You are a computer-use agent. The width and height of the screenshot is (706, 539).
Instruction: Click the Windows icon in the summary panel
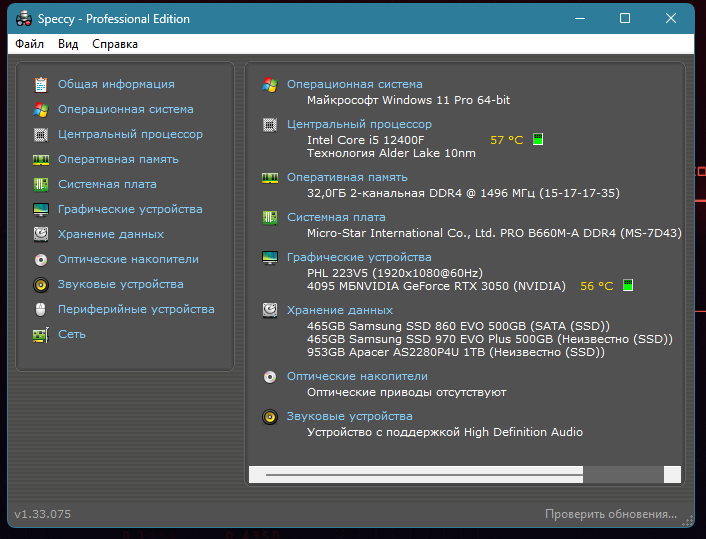(270, 85)
